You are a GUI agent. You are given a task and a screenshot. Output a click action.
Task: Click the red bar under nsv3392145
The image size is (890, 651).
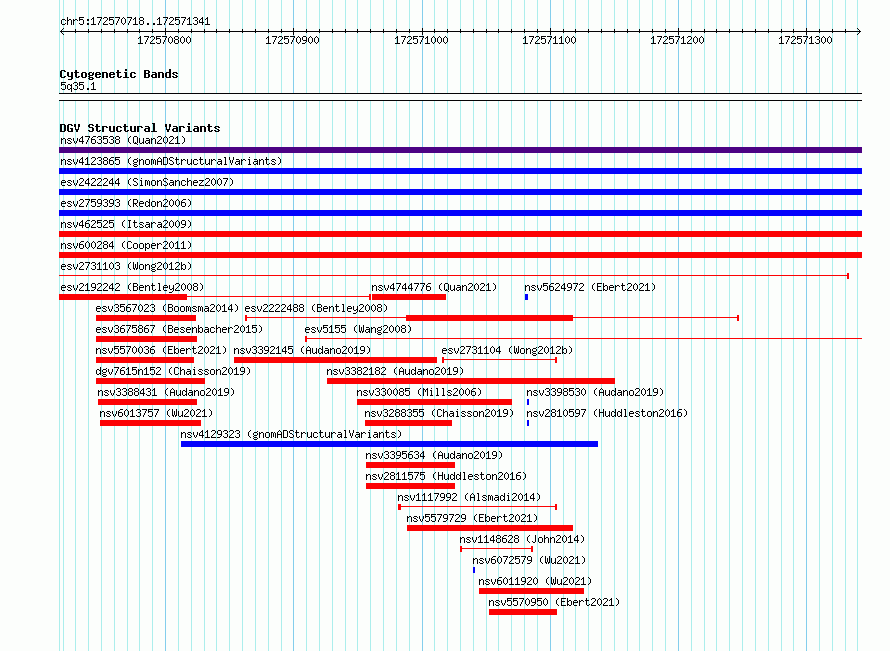[x=335, y=360]
